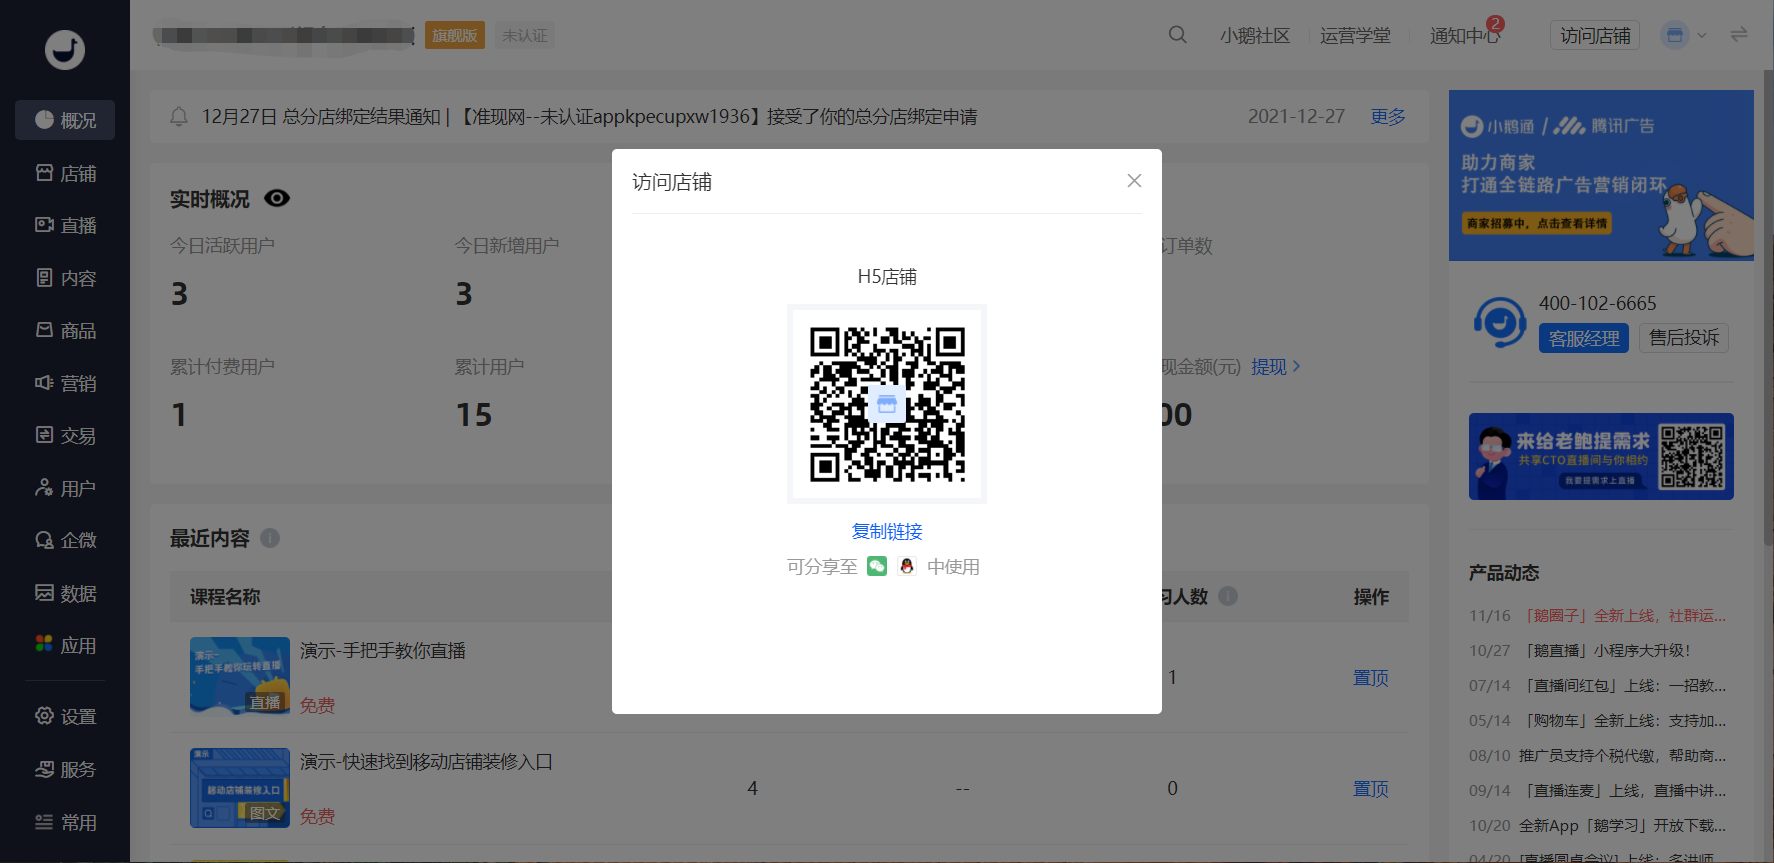Click 更多 next to the notice
The height and width of the screenshot is (863, 1774).
pyautogui.click(x=1387, y=117)
